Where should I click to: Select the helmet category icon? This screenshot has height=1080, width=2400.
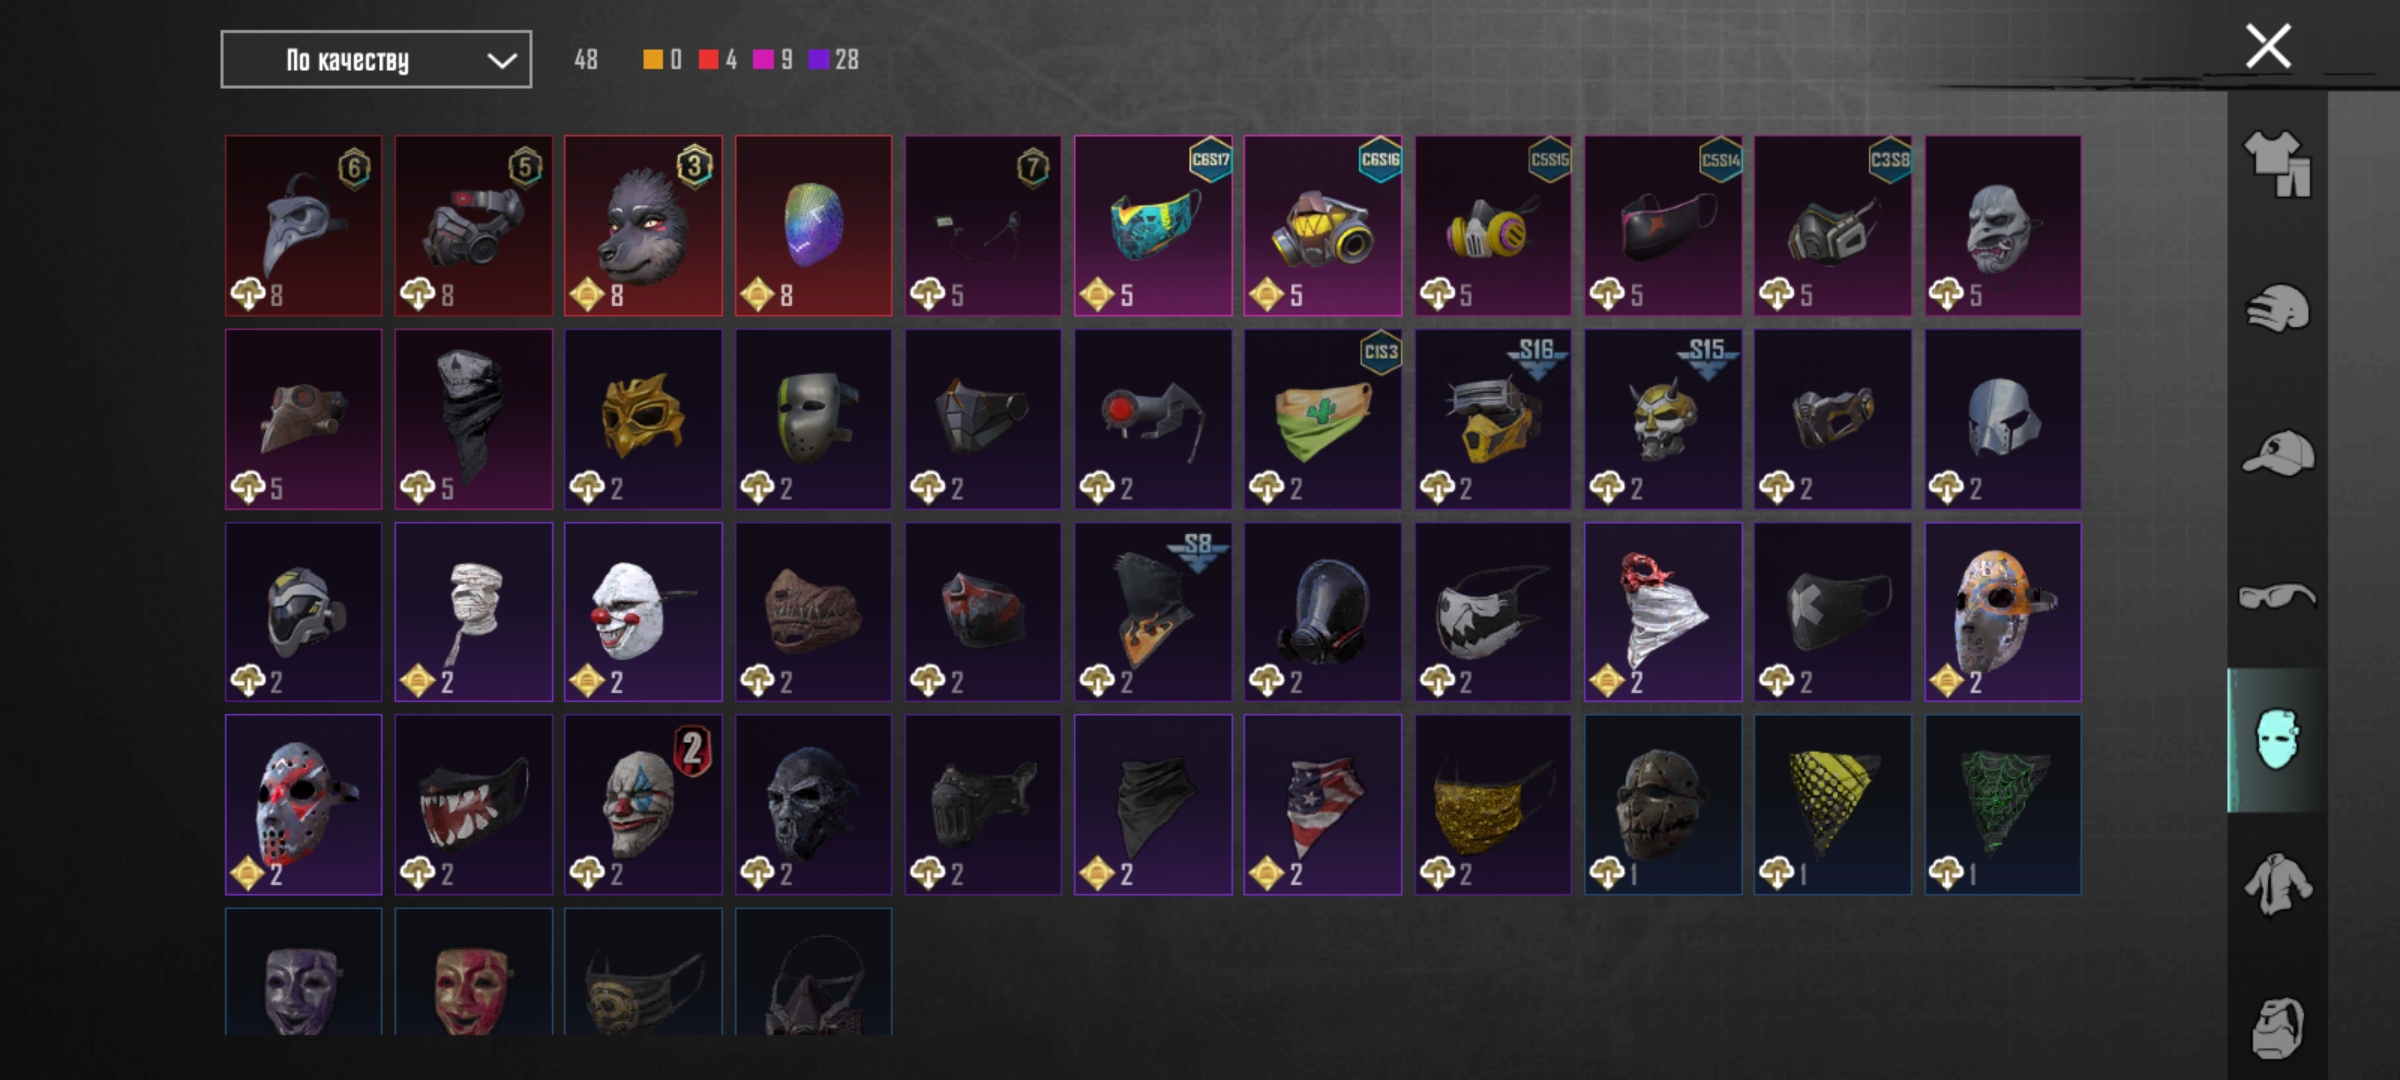click(x=2277, y=308)
